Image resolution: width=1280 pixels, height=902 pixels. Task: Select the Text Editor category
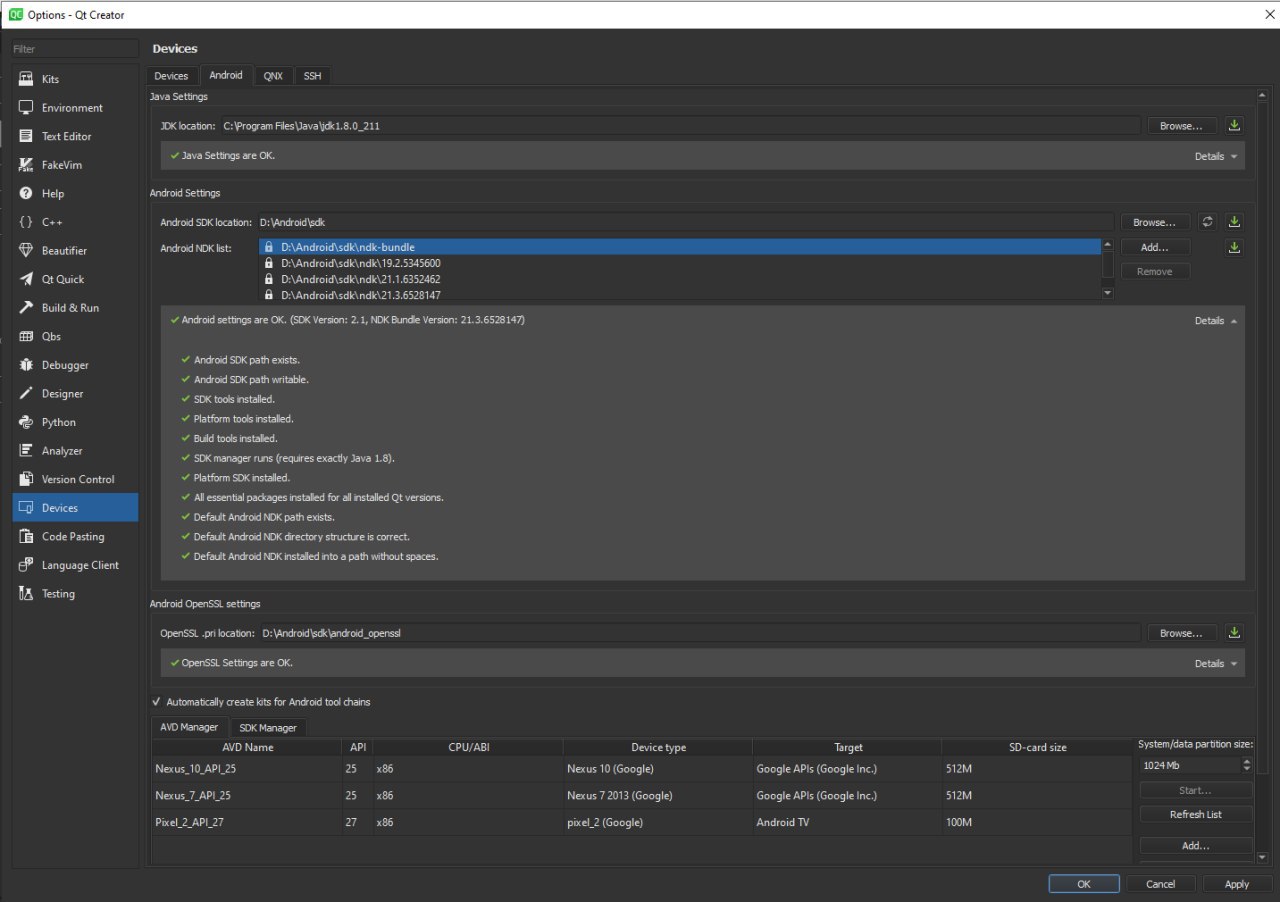[75, 136]
